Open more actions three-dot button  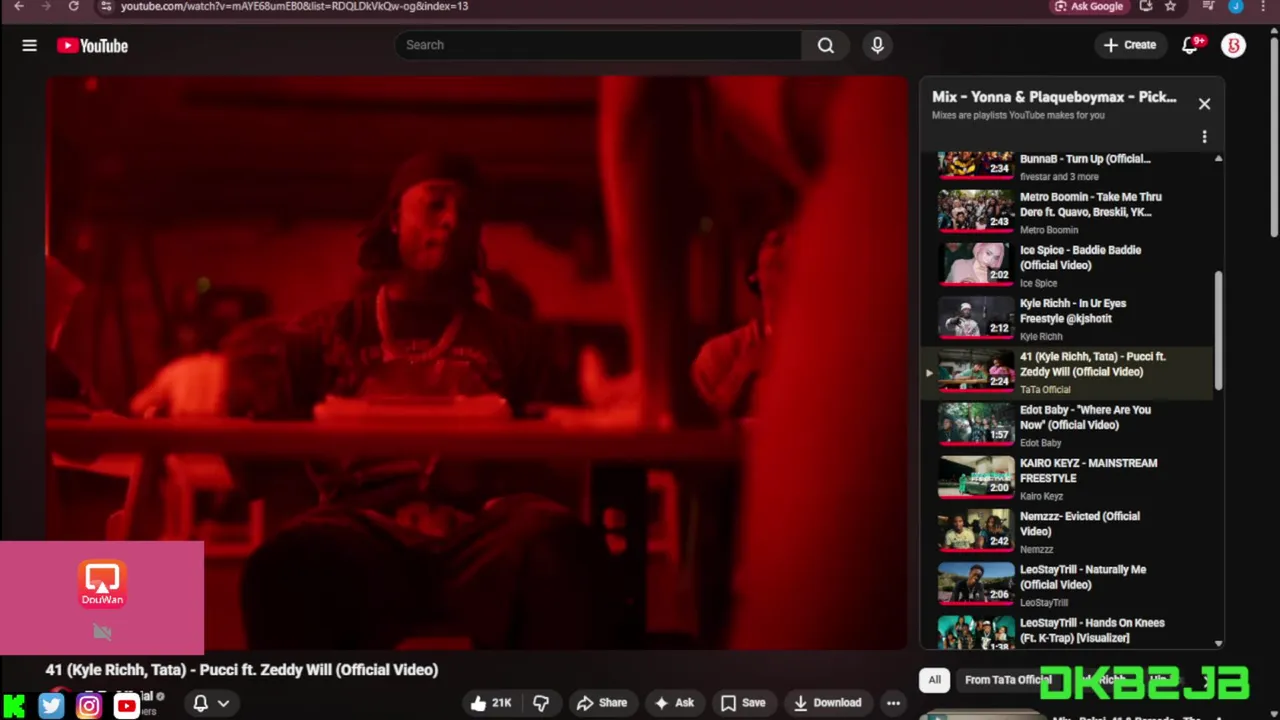(893, 703)
